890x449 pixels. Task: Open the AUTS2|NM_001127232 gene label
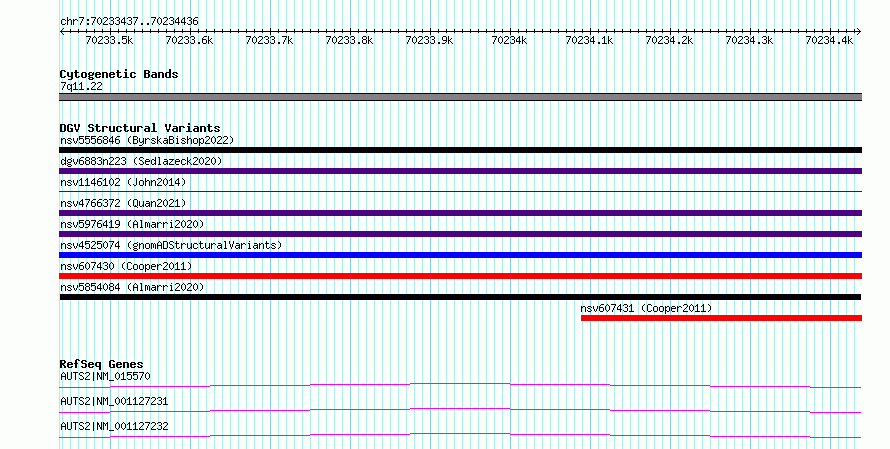(x=114, y=426)
